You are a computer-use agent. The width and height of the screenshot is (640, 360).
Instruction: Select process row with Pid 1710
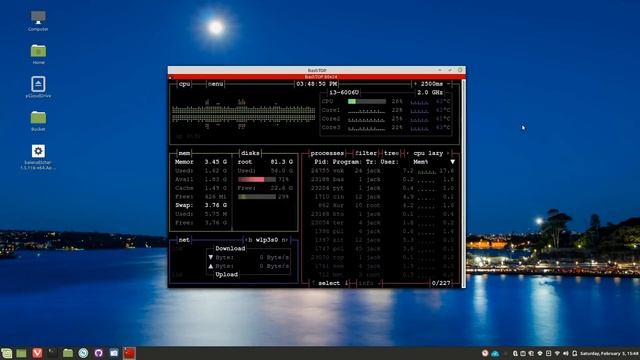pos(382,197)
